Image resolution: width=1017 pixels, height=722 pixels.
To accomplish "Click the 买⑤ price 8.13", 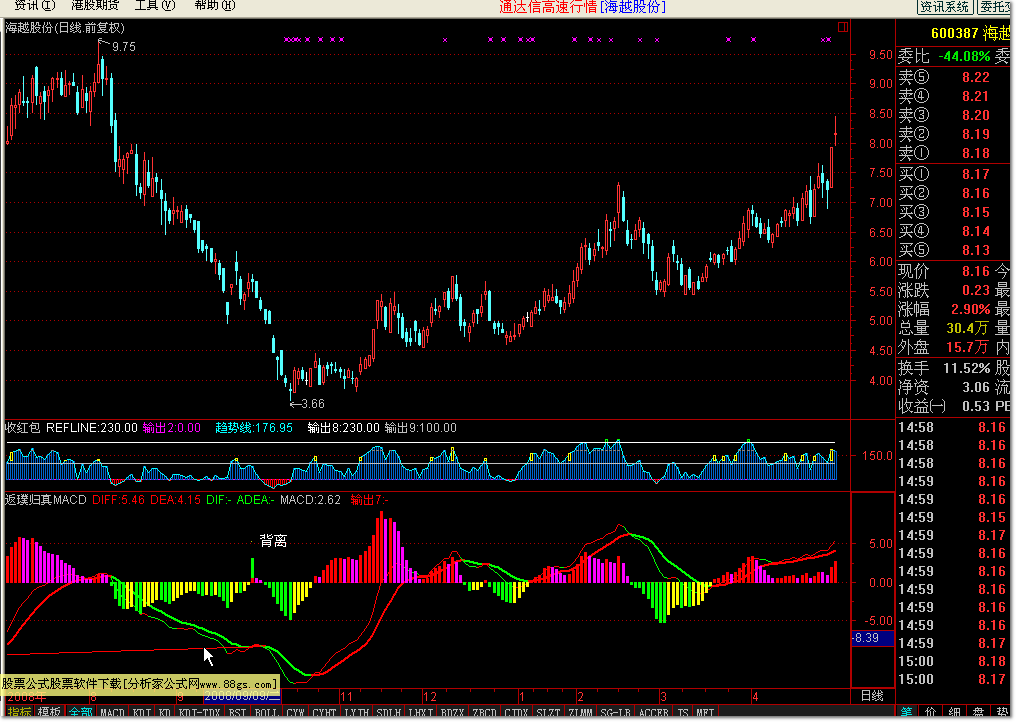I will point(975,250).
